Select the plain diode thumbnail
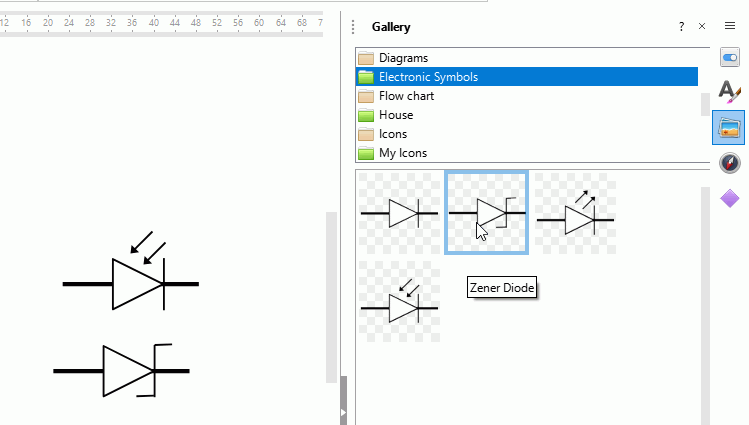This screenshot has height=425, width=749. point(399,213)
